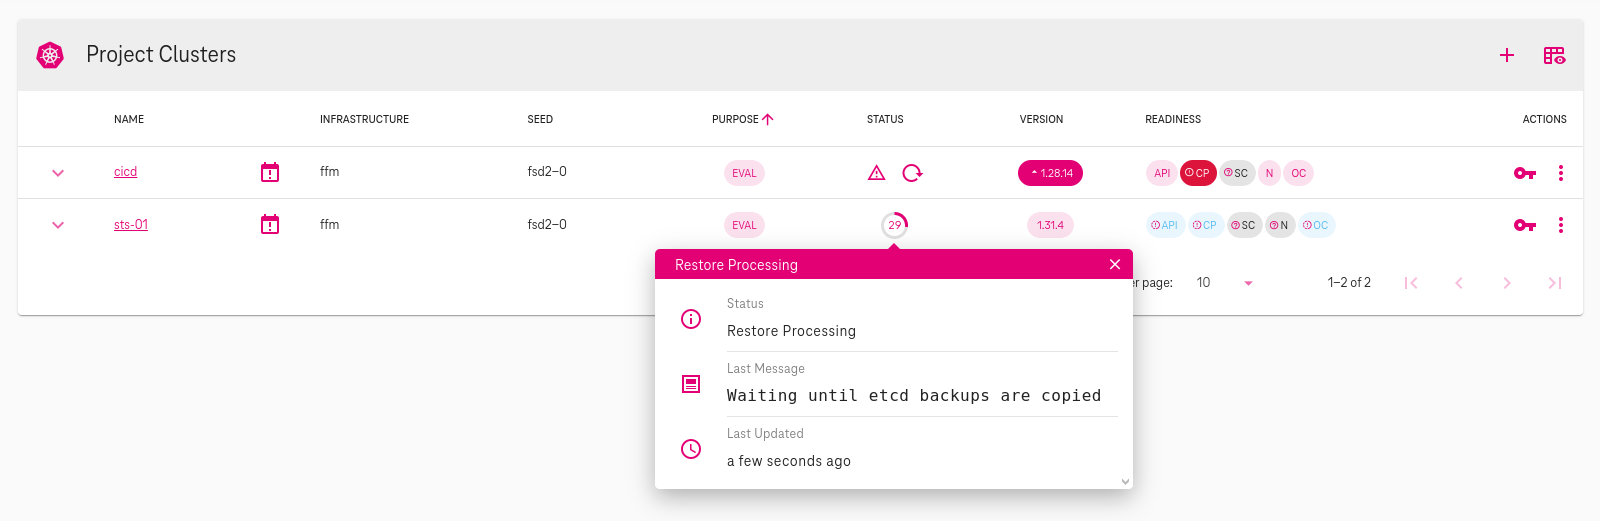Open three-dot actions menu for sts-01

point(1560,225)
